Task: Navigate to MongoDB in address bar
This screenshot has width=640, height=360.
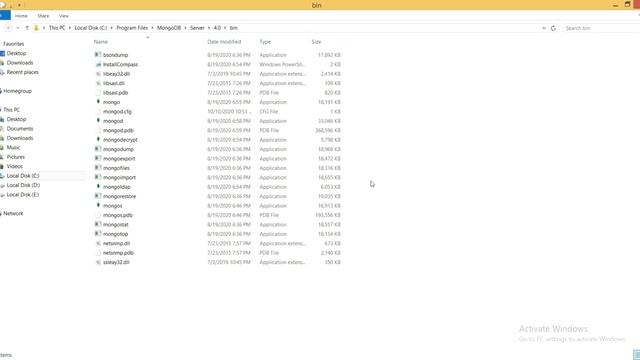Action: click(x=169, y=28)
